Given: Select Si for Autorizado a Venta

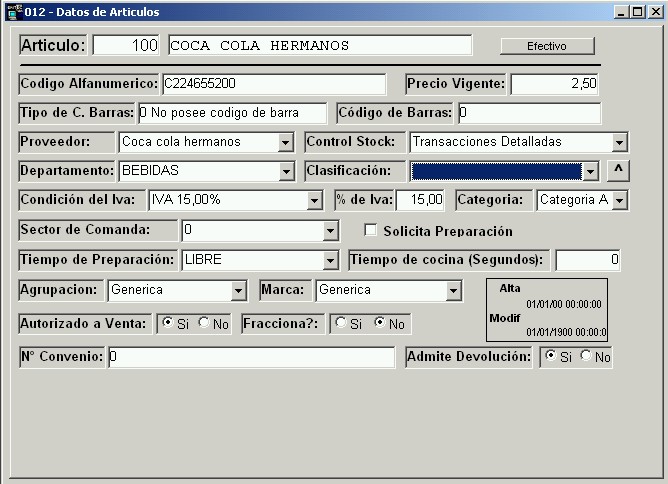Looking at the screenshot, I should coord(168,323).
